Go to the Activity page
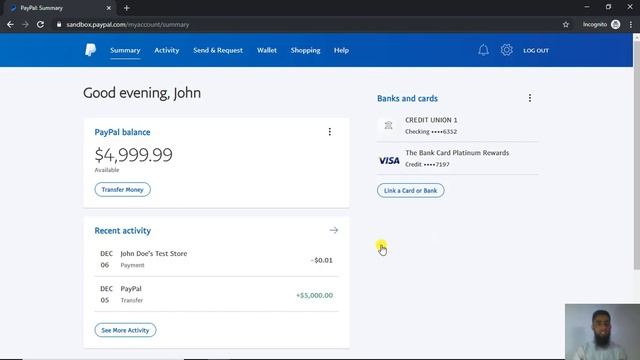Screen dimensions: 640x360 click(167, 50)
